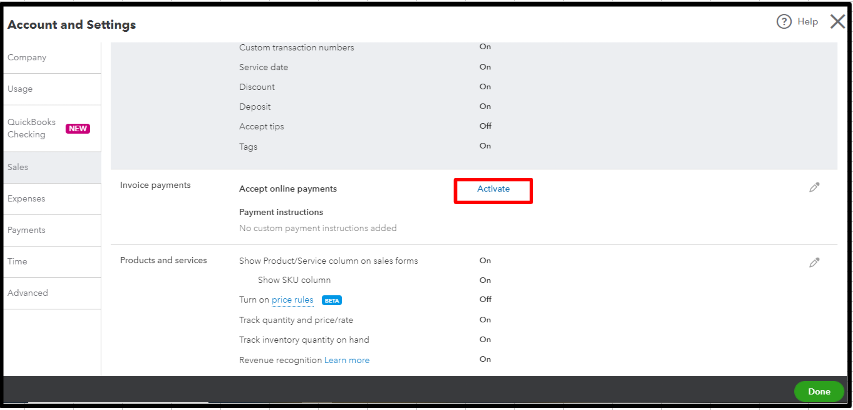The width and height of the screenshot is (853, 410).
Task: Open the Payments settings tab
Action: pyautogui.click(x=26, y=230)
